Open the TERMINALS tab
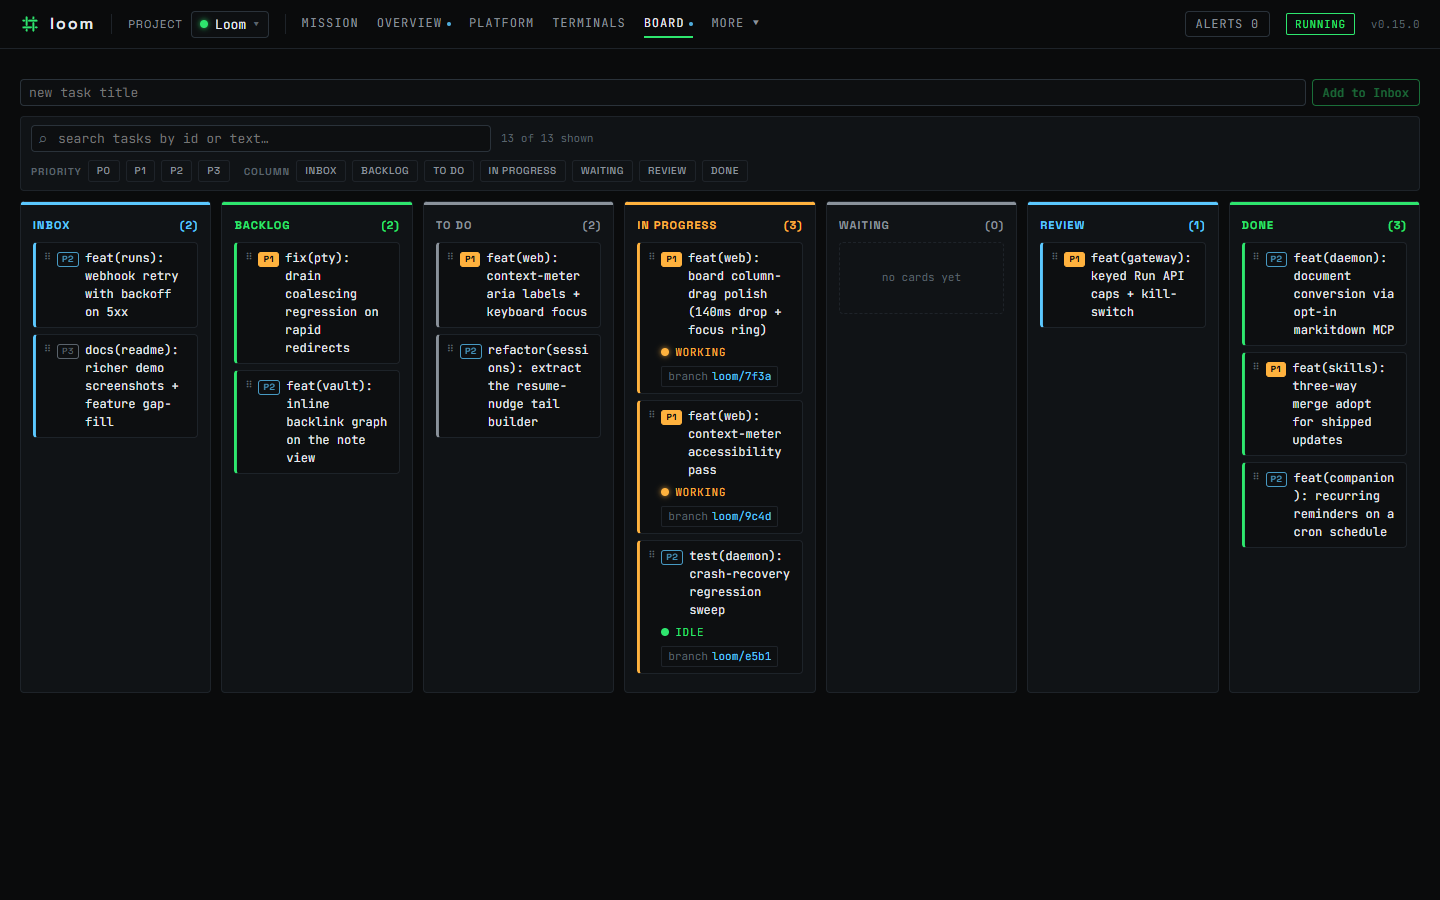Viewport: 1440px width, 900px height. pos(589,23)
